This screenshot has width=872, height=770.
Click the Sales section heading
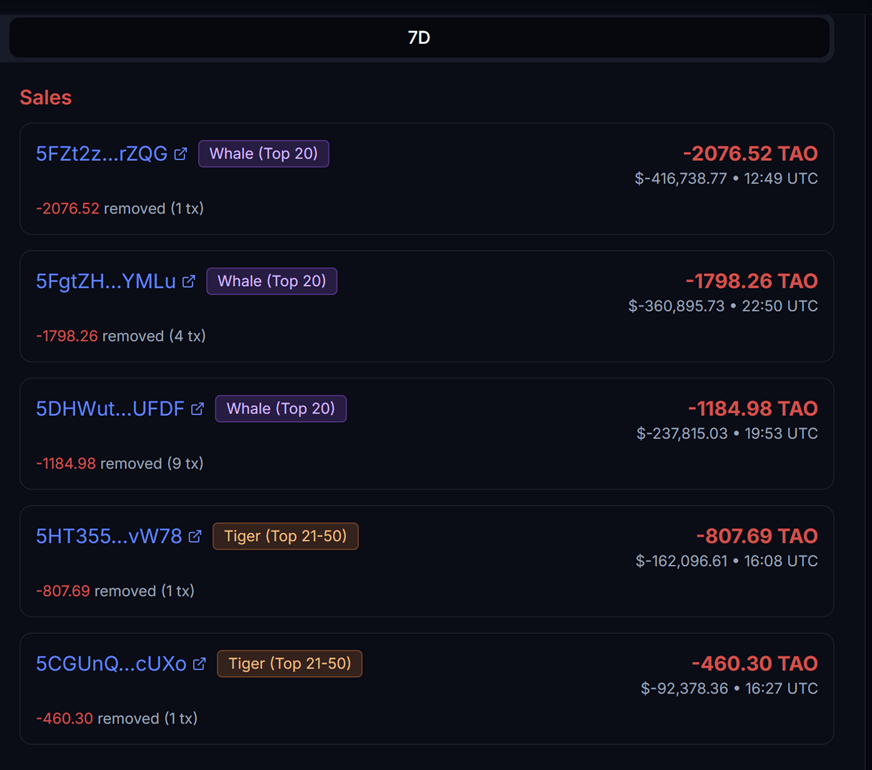[46, 97]
